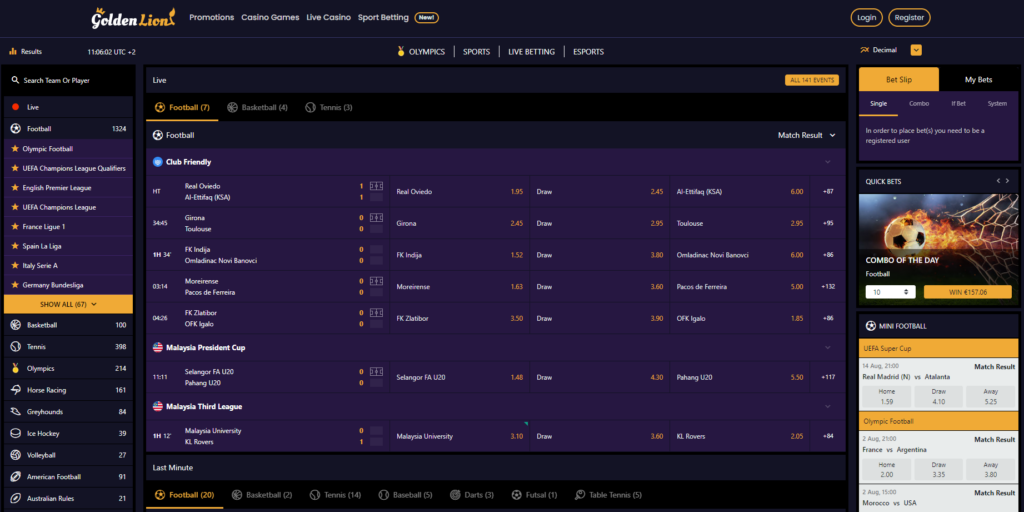Screen dimensions: 1024x512
Task: Go to previous Quick Bets slide arrow
Action: [x=998, y=181]
